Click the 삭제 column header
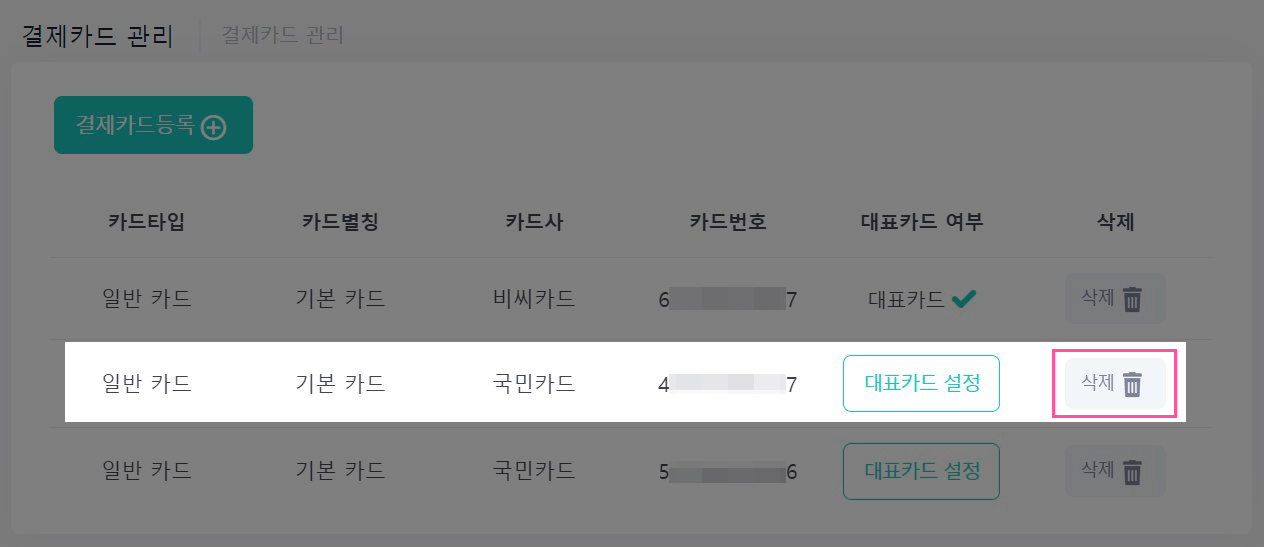This screenshot has height=547, width=1264. point(1115,222)
